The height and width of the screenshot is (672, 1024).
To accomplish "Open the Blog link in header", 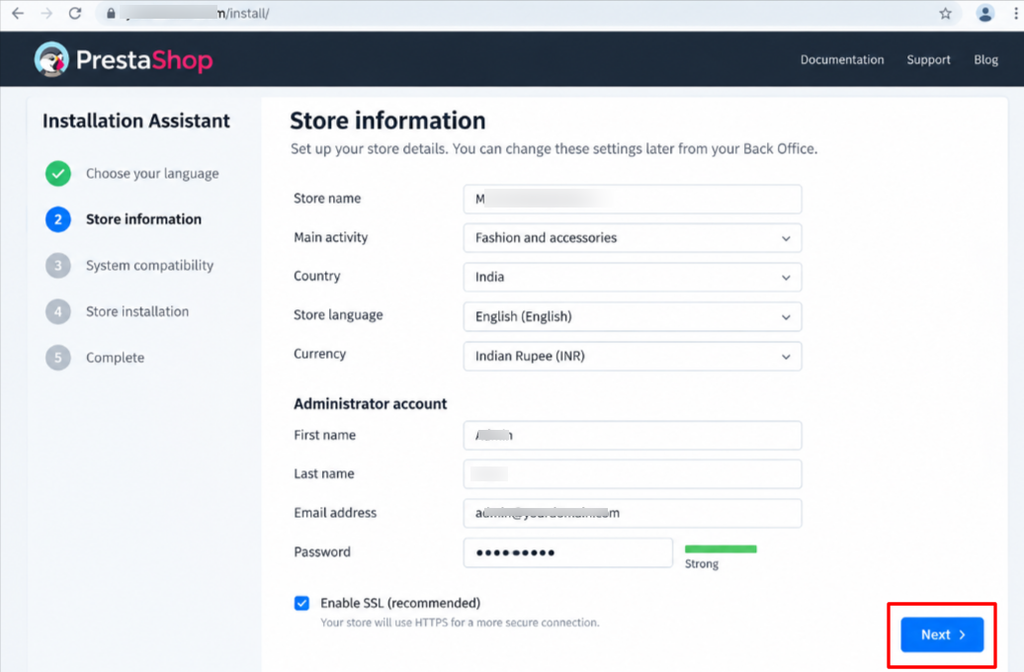I will tap(985, 59).
